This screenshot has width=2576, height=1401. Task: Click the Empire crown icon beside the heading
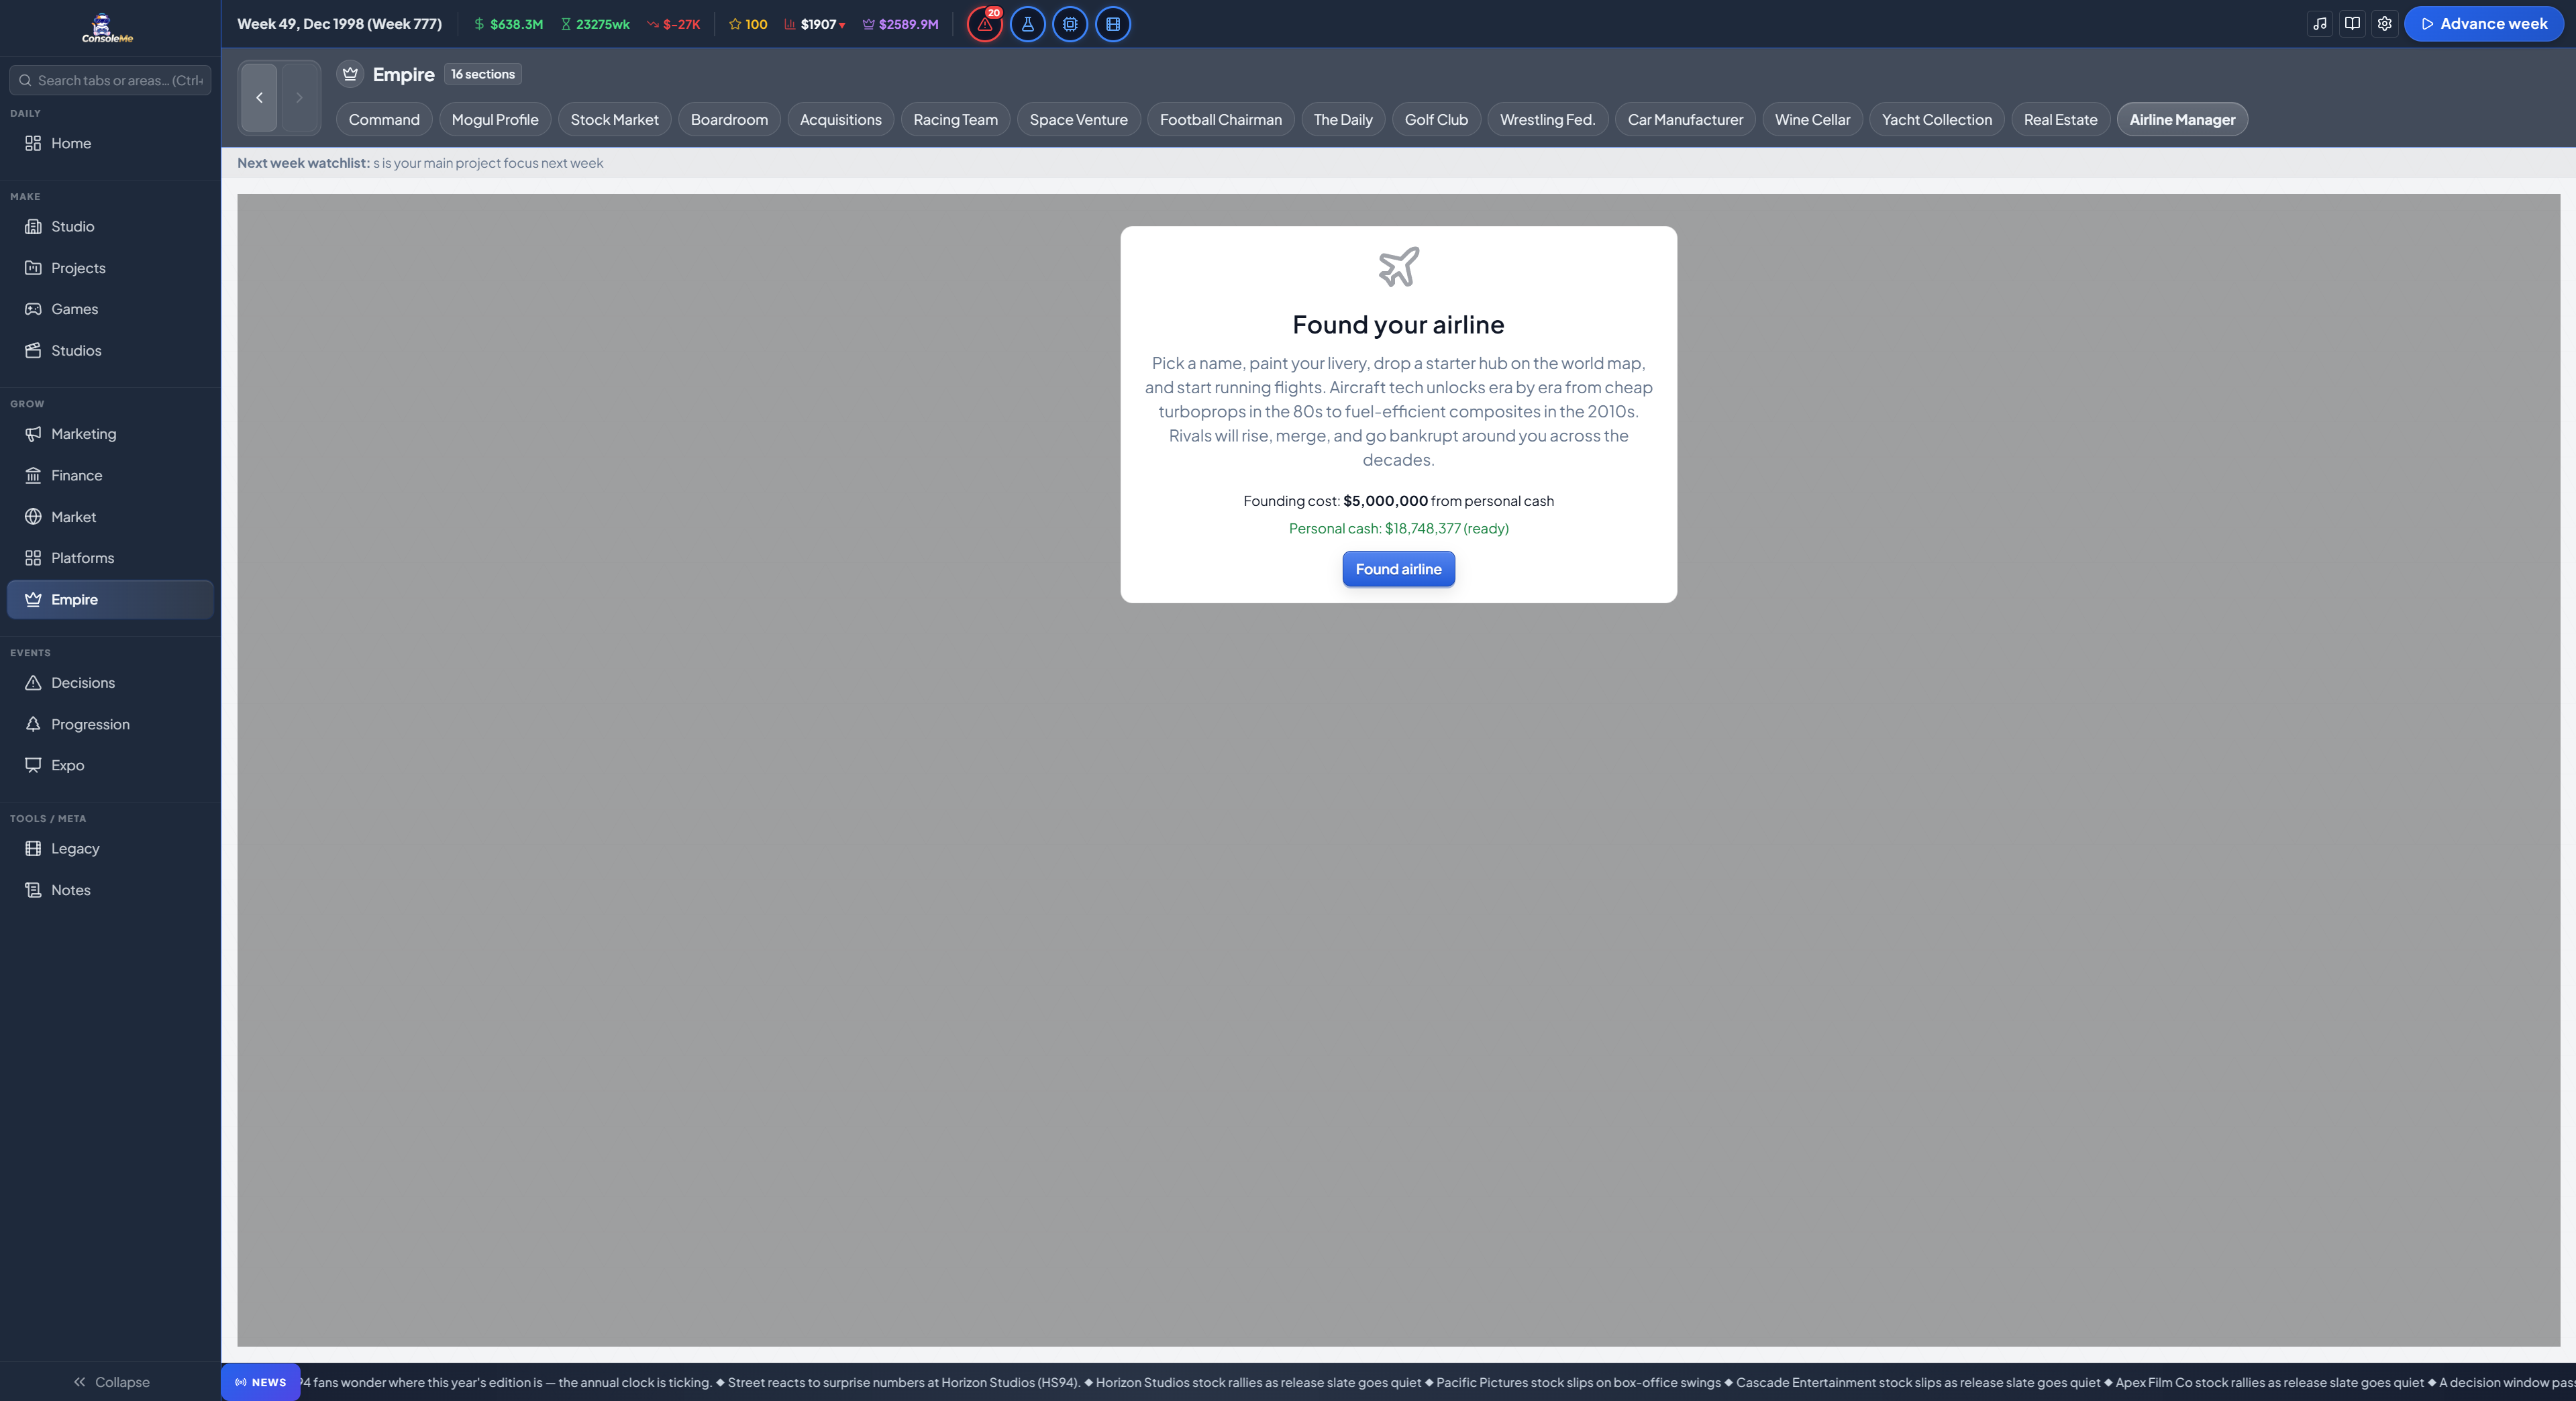coord(350,74)
